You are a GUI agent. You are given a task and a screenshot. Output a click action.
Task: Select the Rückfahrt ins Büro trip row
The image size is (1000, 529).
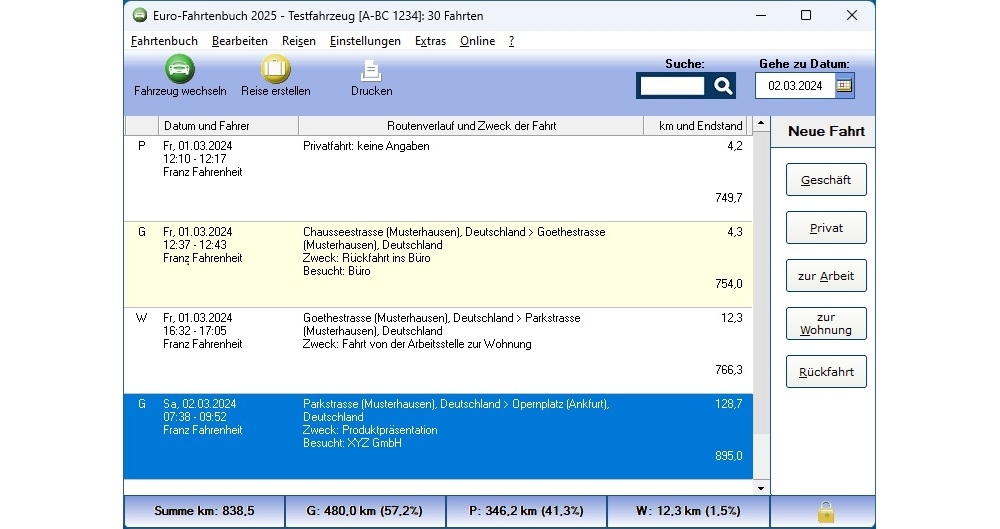438,265
